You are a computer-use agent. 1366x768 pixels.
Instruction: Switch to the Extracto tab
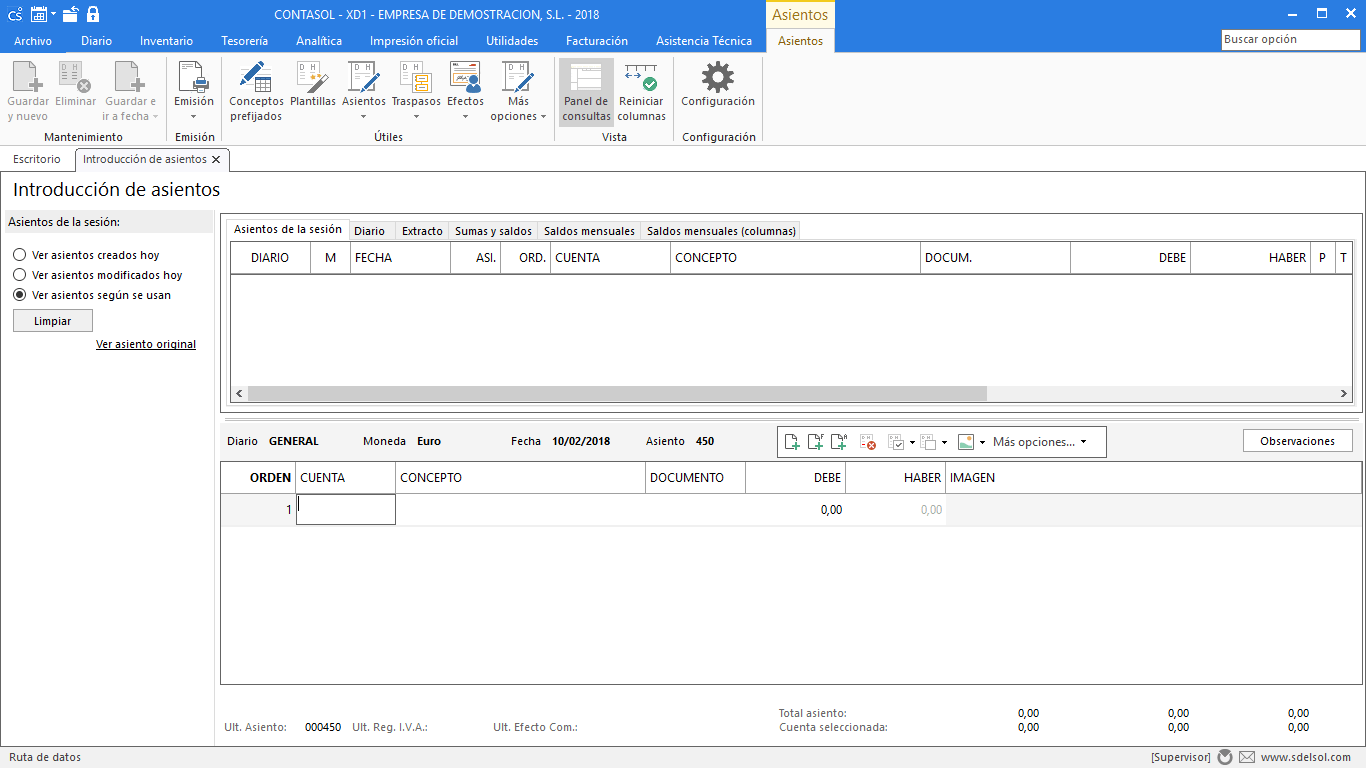pos(422,231)
